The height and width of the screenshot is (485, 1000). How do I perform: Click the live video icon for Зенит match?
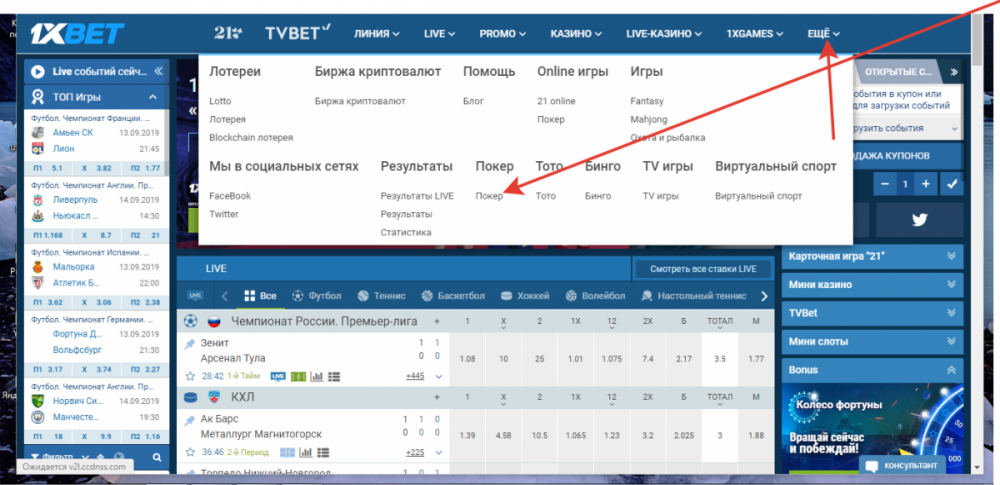pyautogui.click(x=278, y=376)
